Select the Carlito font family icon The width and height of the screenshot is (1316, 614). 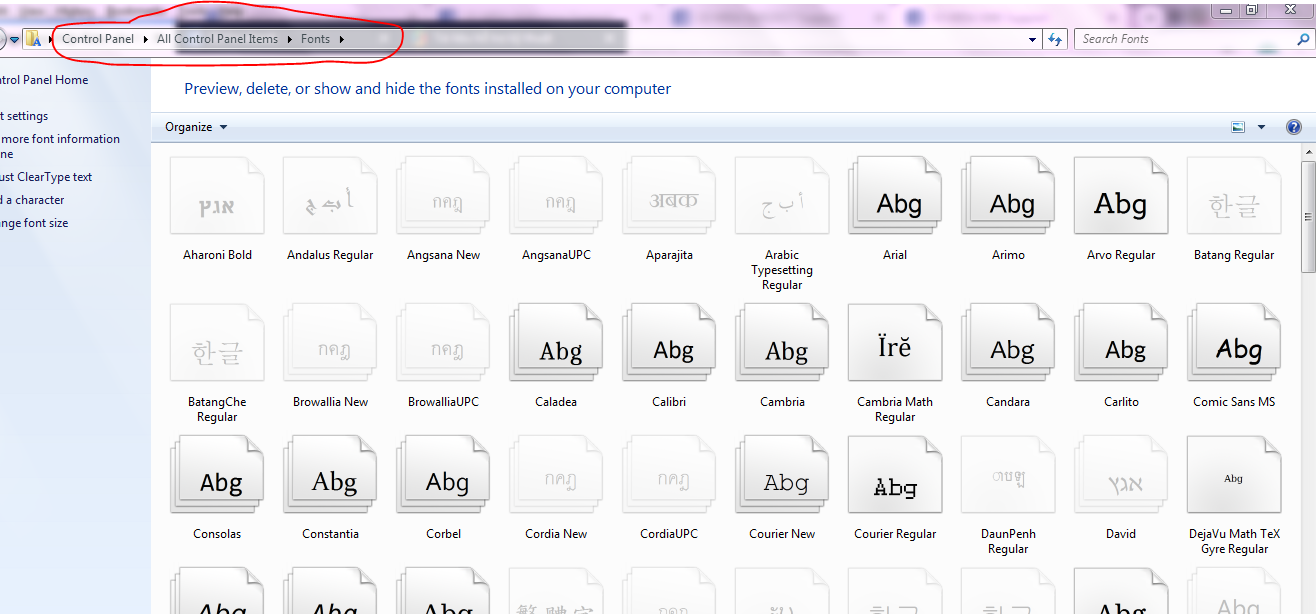tap(1121, 344)
